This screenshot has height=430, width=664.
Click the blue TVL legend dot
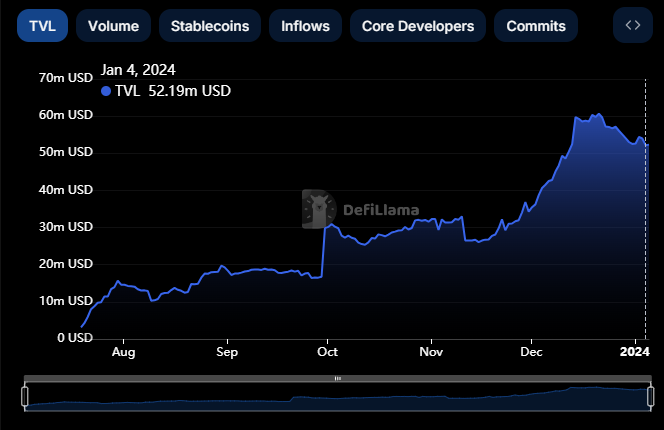[x=106, y=91]
